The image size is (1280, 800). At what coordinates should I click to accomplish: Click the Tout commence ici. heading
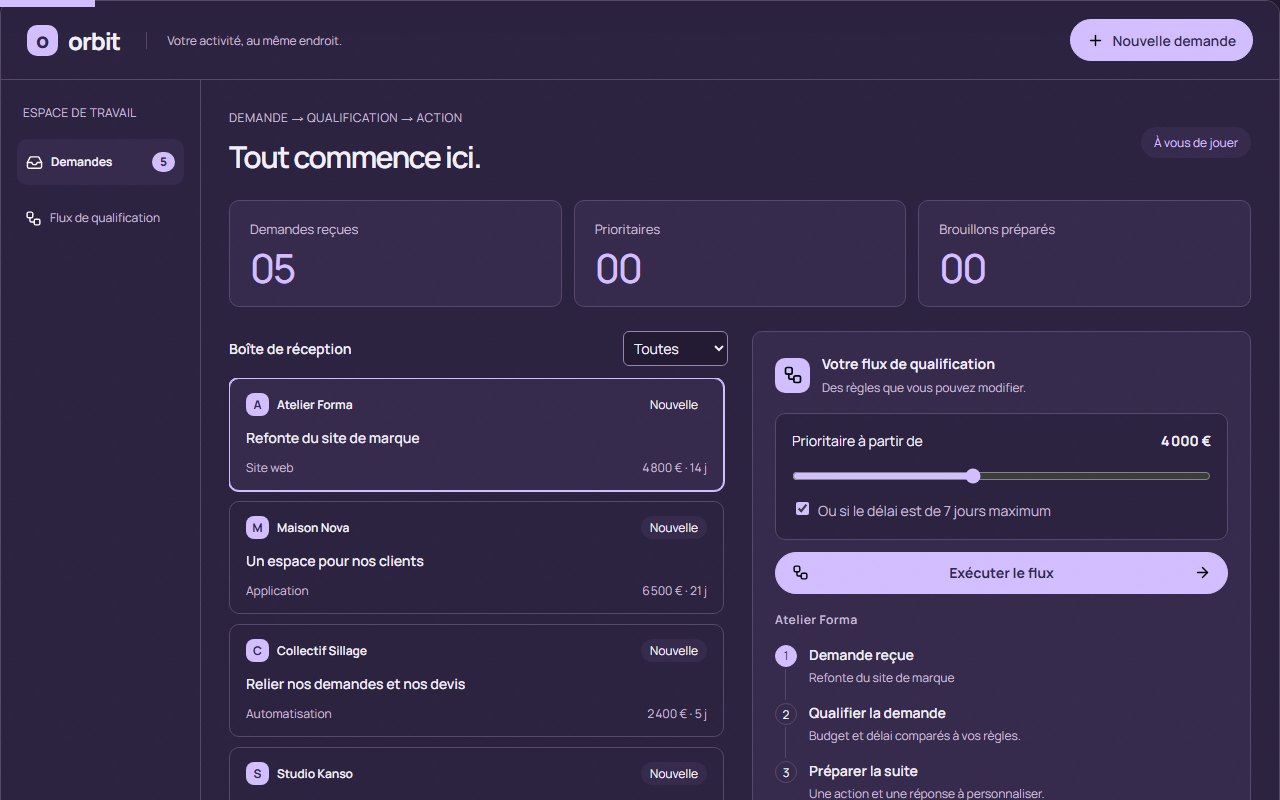[x=355, y=157]
